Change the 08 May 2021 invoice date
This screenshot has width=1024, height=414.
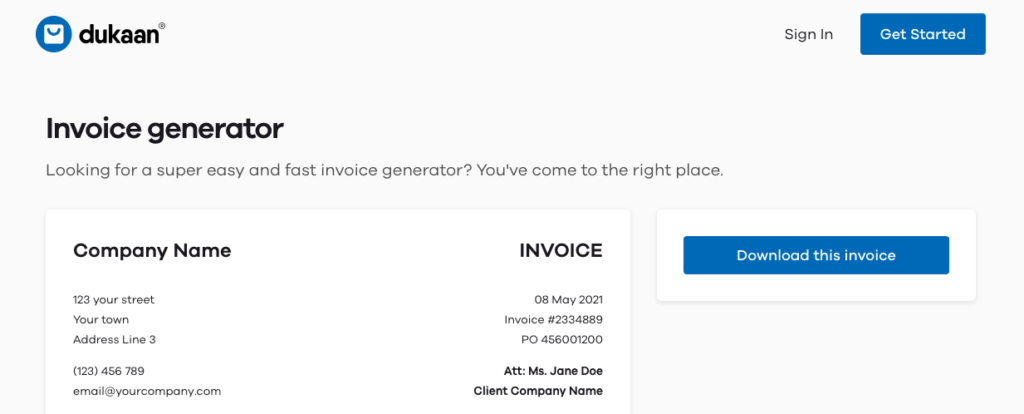568,299
